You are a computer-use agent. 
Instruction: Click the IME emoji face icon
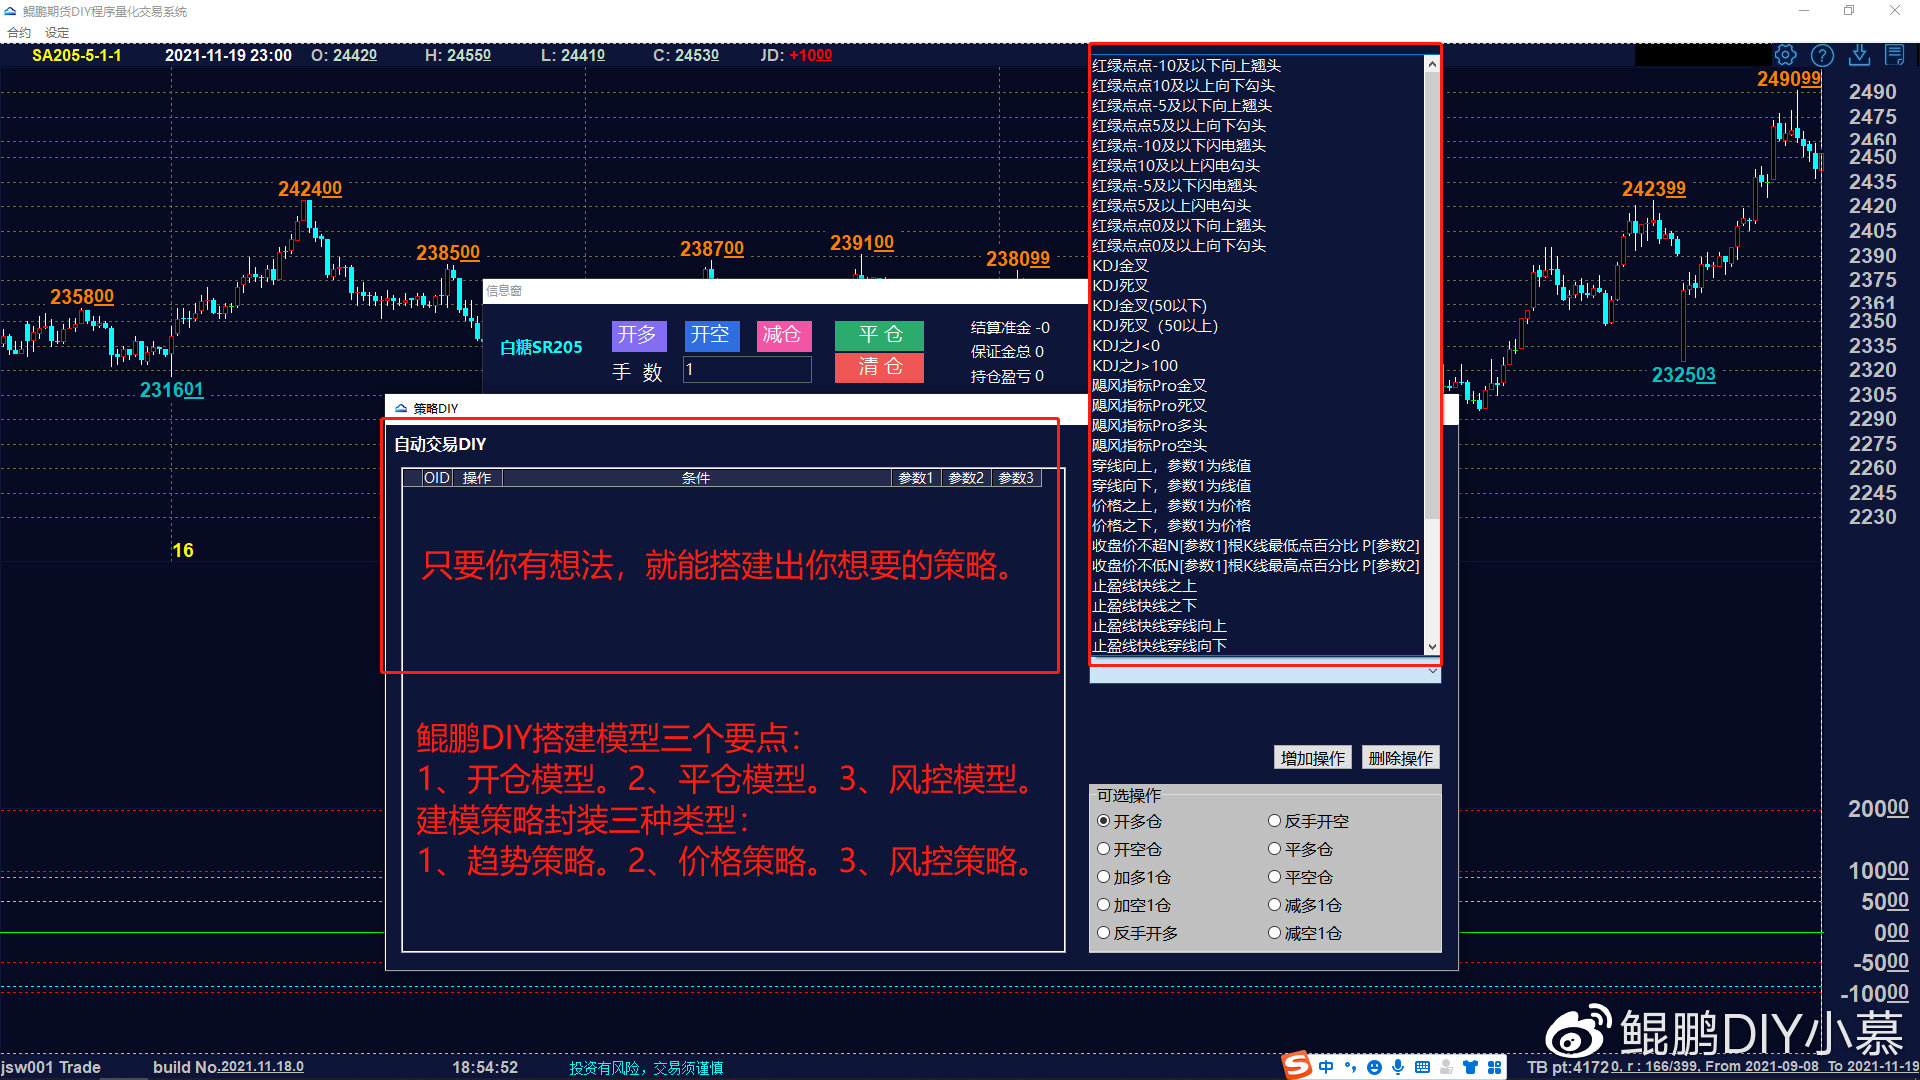[x=1374, y=1067]
